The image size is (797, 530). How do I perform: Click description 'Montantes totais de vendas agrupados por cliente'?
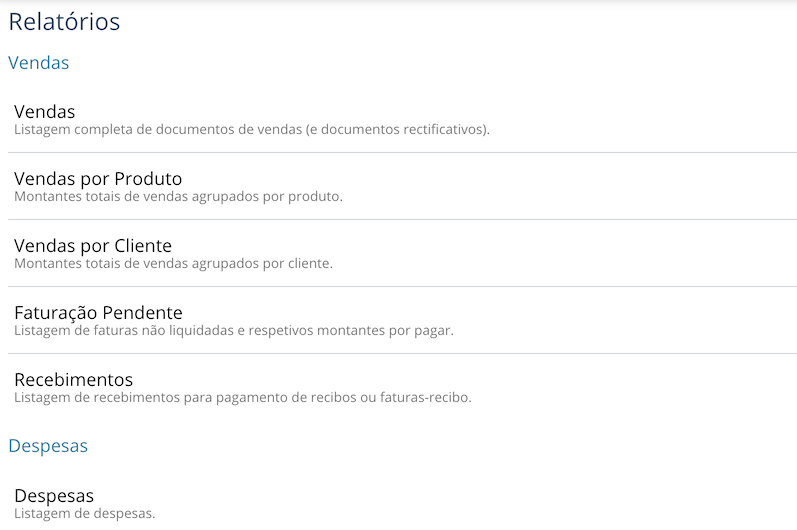173,264
